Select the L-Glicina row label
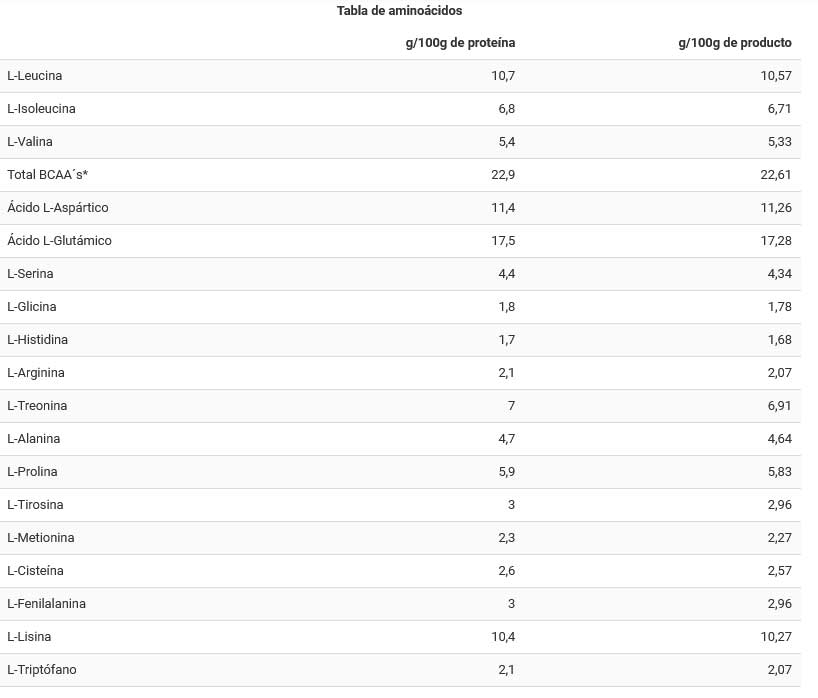Viewport: 818px width, 698px height. pyautogui.click(x=32, y=307)
